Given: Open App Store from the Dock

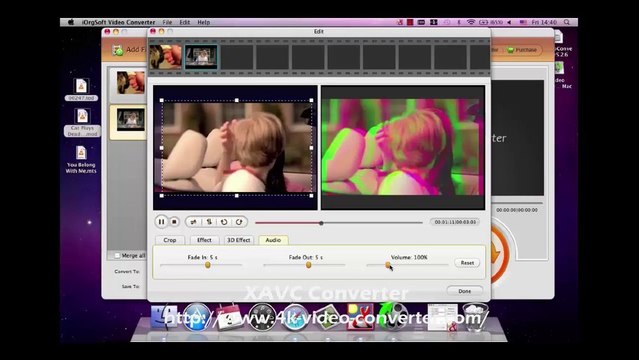Looking at the screenshot, I should [196, 317].
